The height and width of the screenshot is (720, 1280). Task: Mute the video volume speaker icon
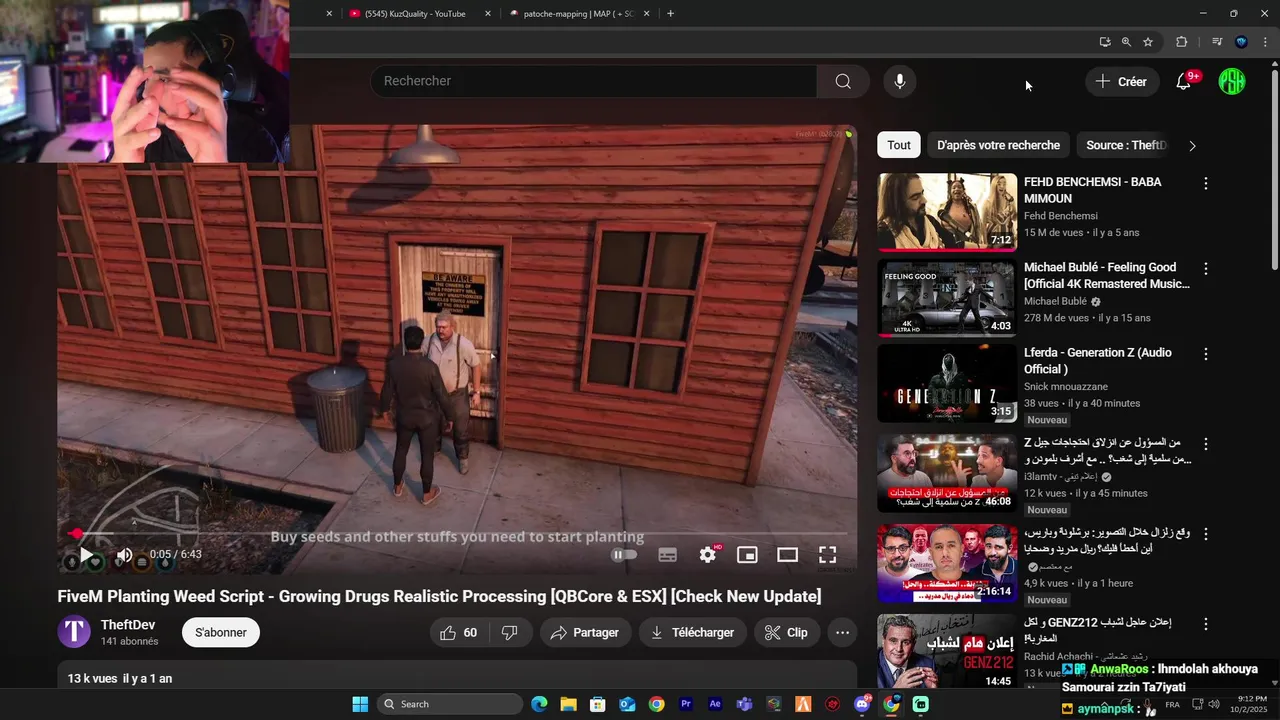coord(124,555)
